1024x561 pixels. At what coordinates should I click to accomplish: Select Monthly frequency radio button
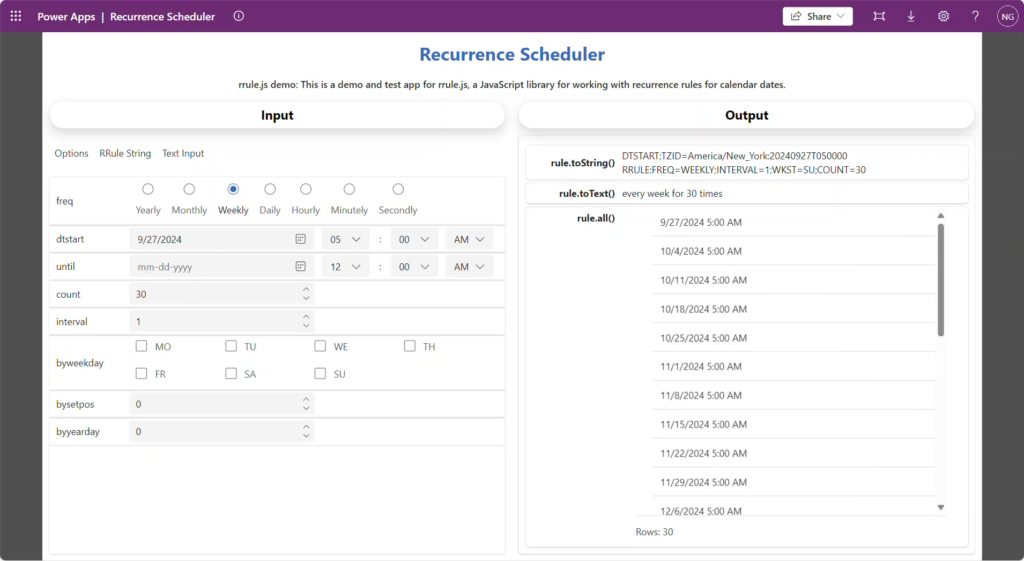point(189,189)
